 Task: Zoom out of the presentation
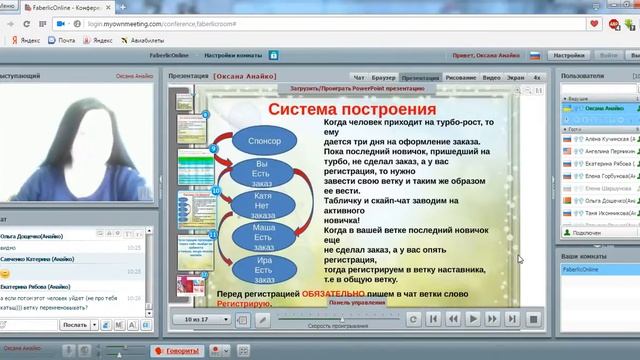click(x=528, y=91)
